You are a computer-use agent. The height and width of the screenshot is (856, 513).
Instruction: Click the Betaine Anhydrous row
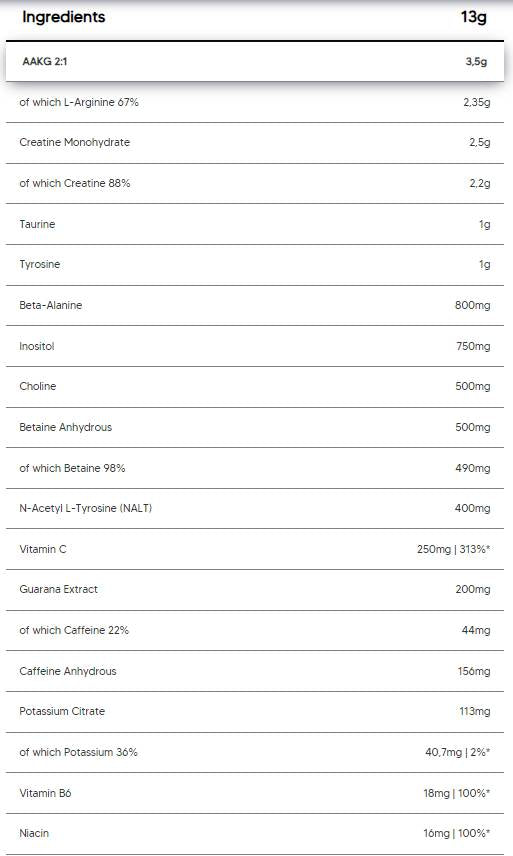point(255,427)
